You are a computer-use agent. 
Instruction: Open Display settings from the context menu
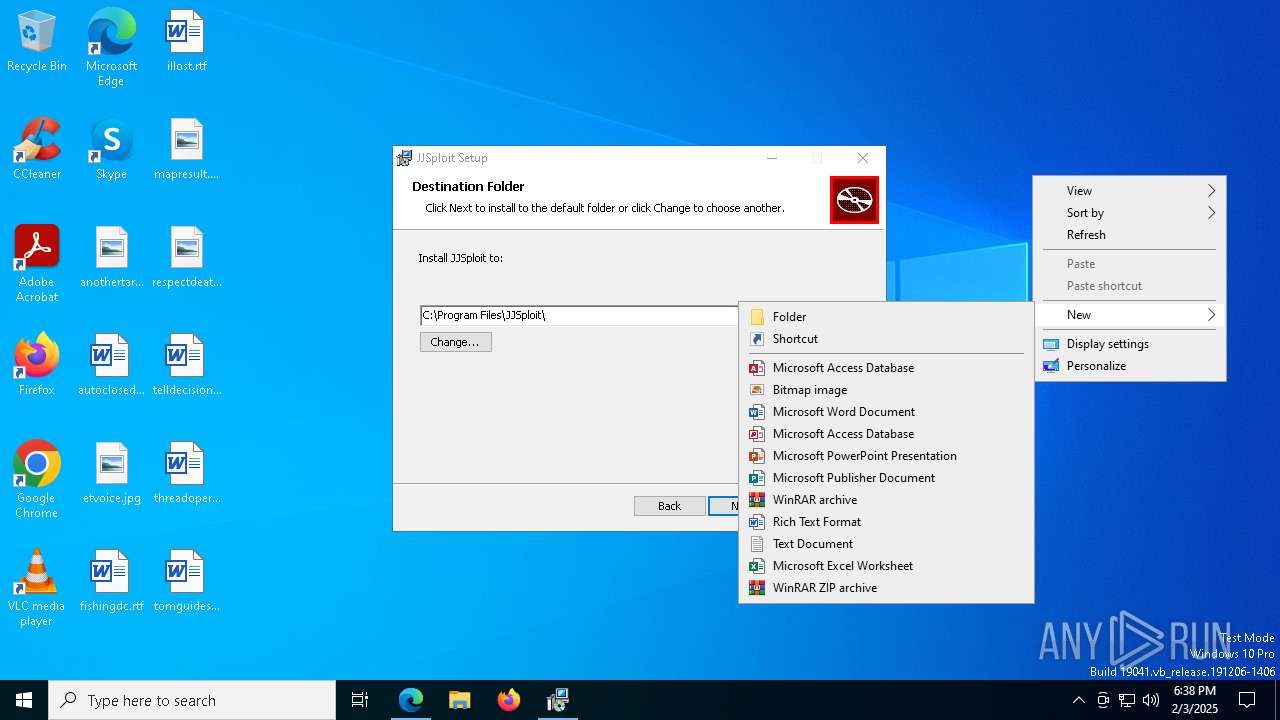(x=1130, y=344)
